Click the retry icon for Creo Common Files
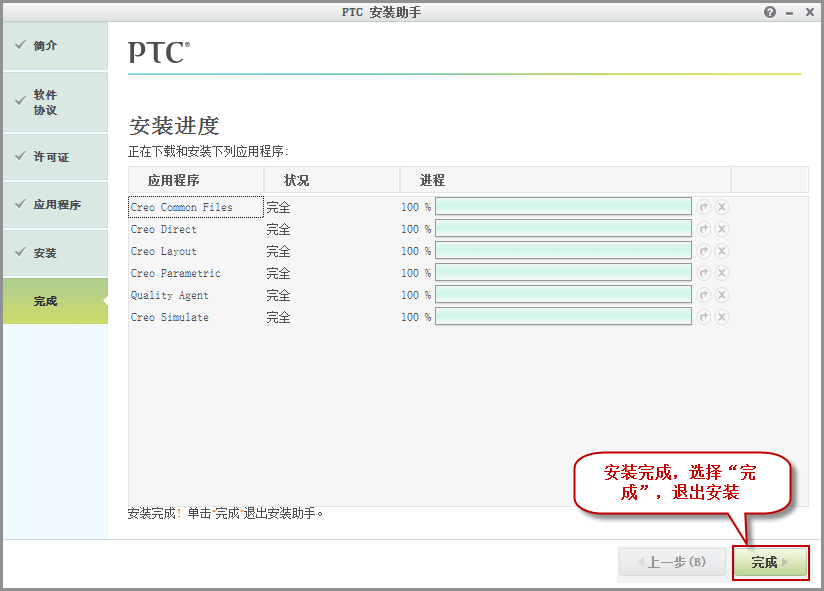Screen dimensions: 824x591 click(704, 207)
